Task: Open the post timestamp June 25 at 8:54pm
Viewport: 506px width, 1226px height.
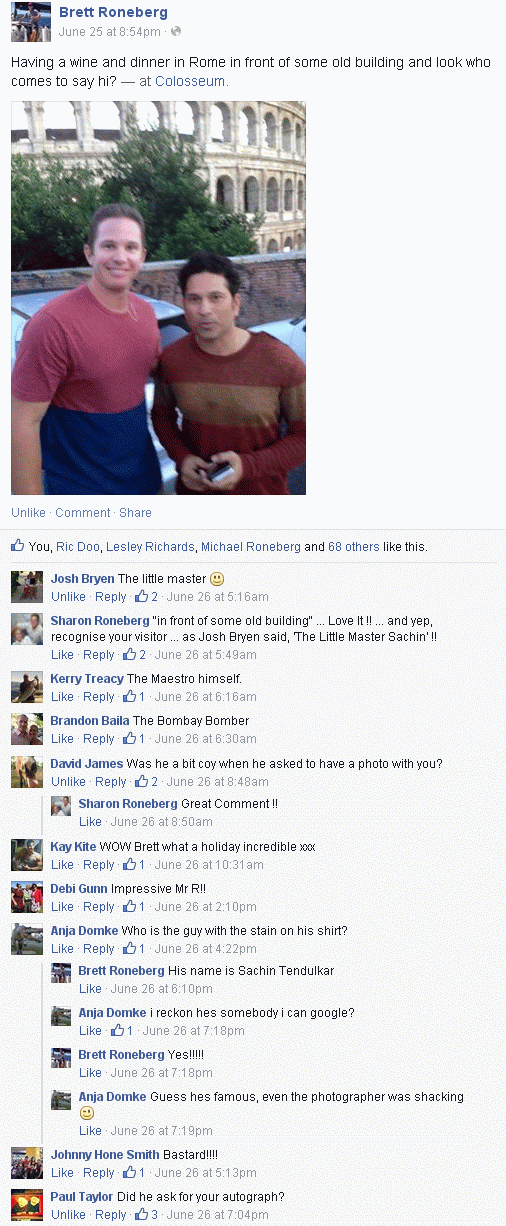Action: (110, 31)
